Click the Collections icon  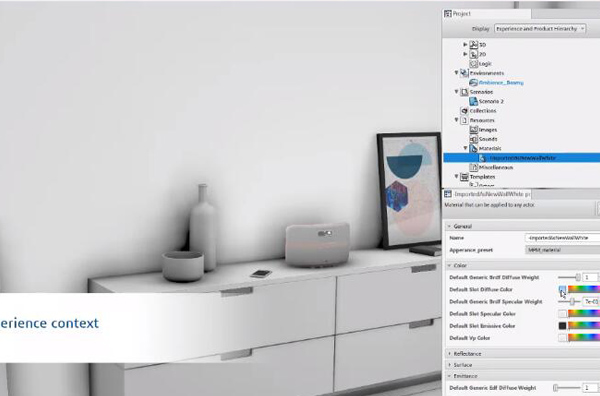point(465,111)
